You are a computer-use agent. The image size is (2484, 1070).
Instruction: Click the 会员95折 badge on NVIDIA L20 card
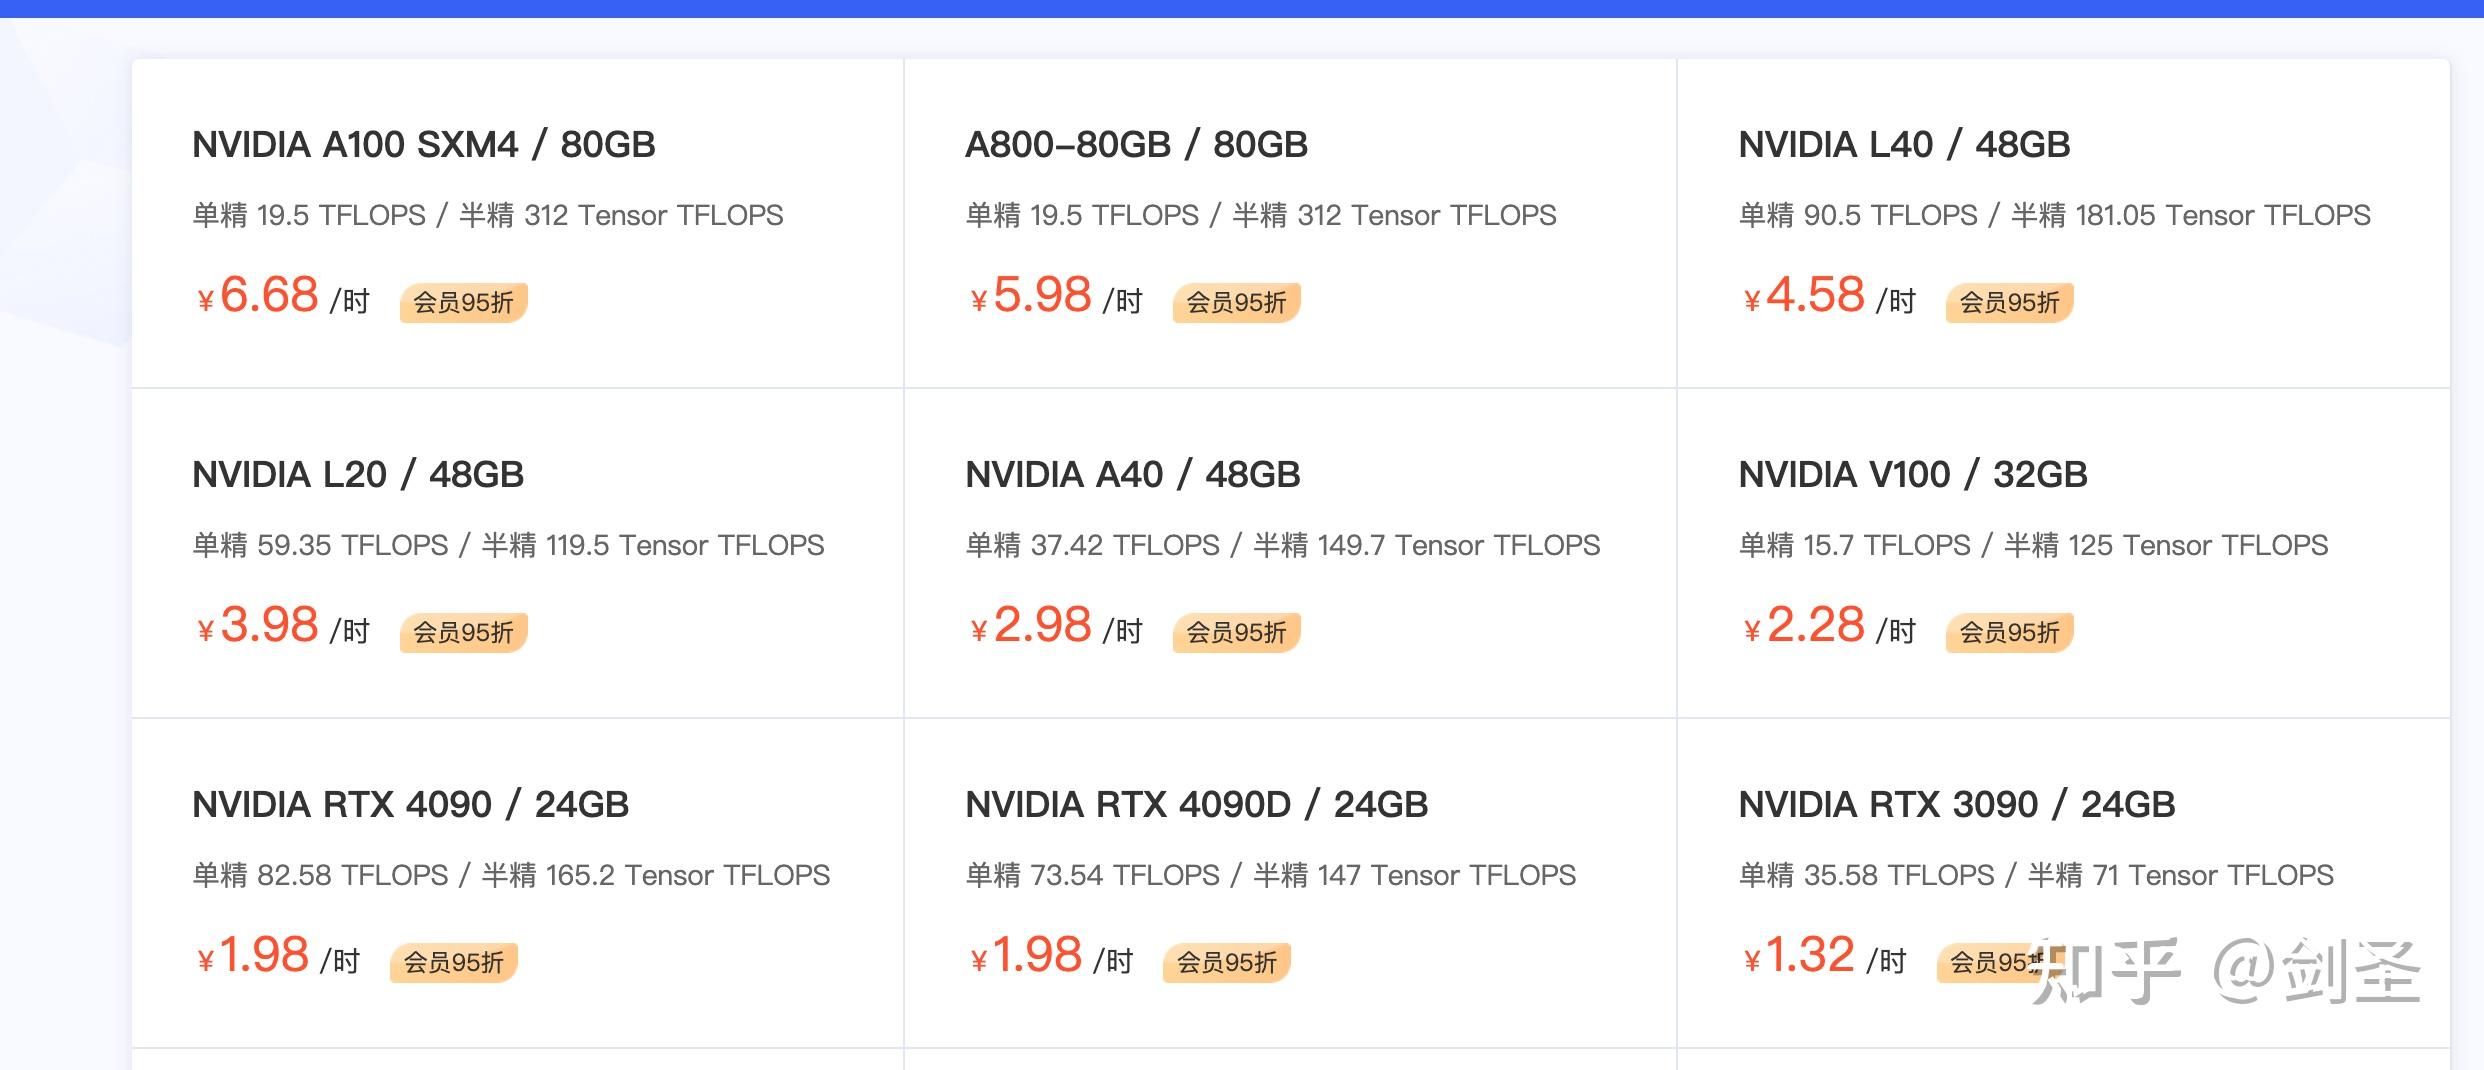[463, 631]
